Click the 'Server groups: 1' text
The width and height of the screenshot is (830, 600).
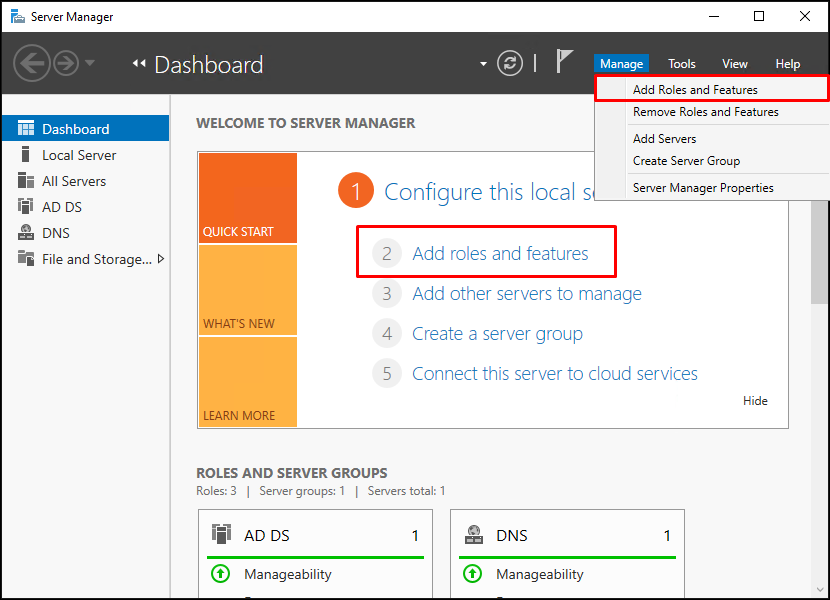click(x=302, y=491)
